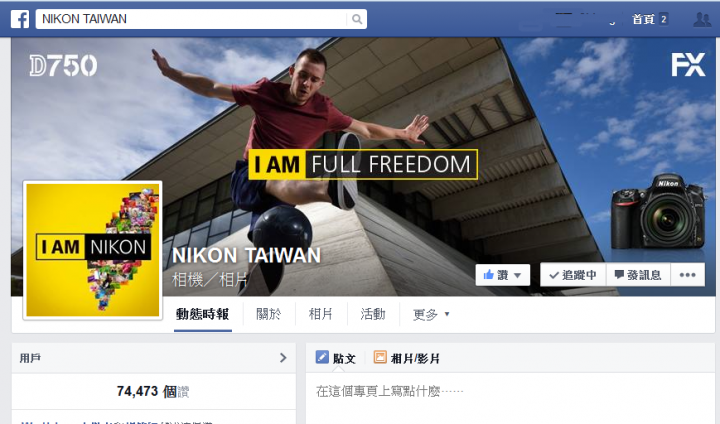Screen dimensions: 720x424
Task: Click the 發訊息 message button
Action: click(x=638, y=275)
